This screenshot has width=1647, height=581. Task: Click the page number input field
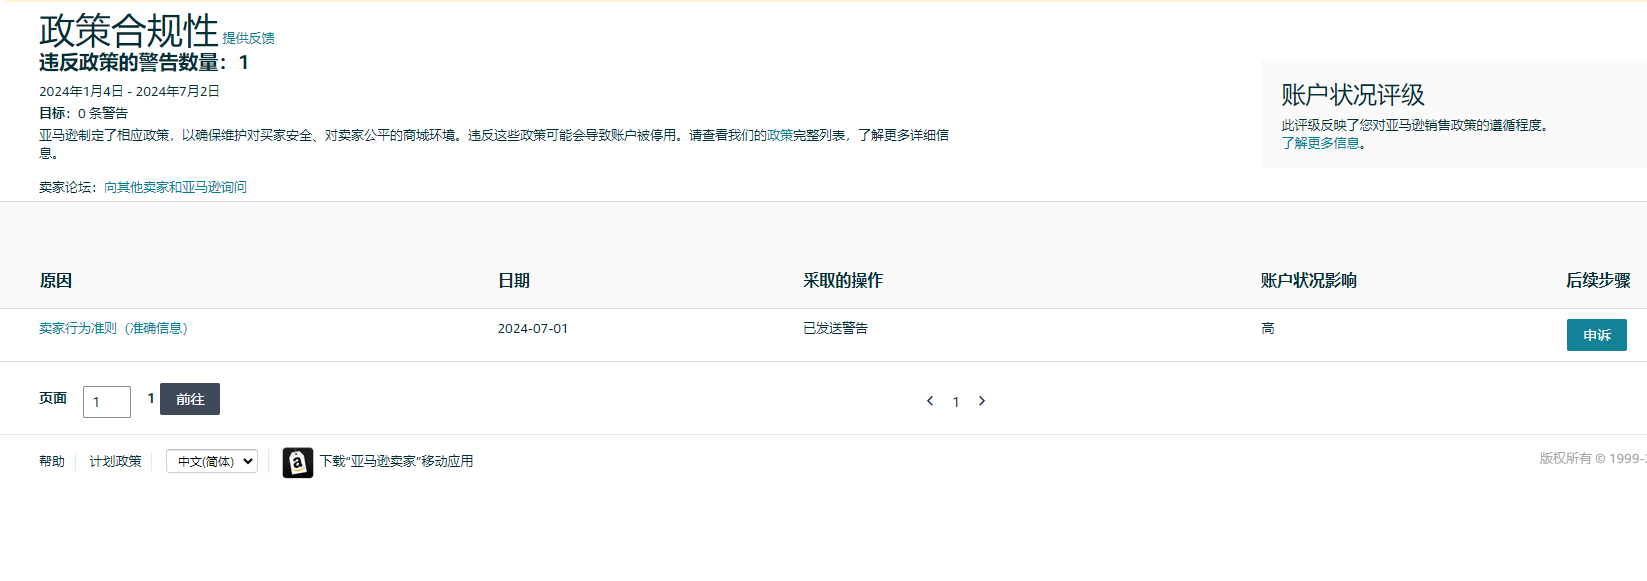click(107, 402)
